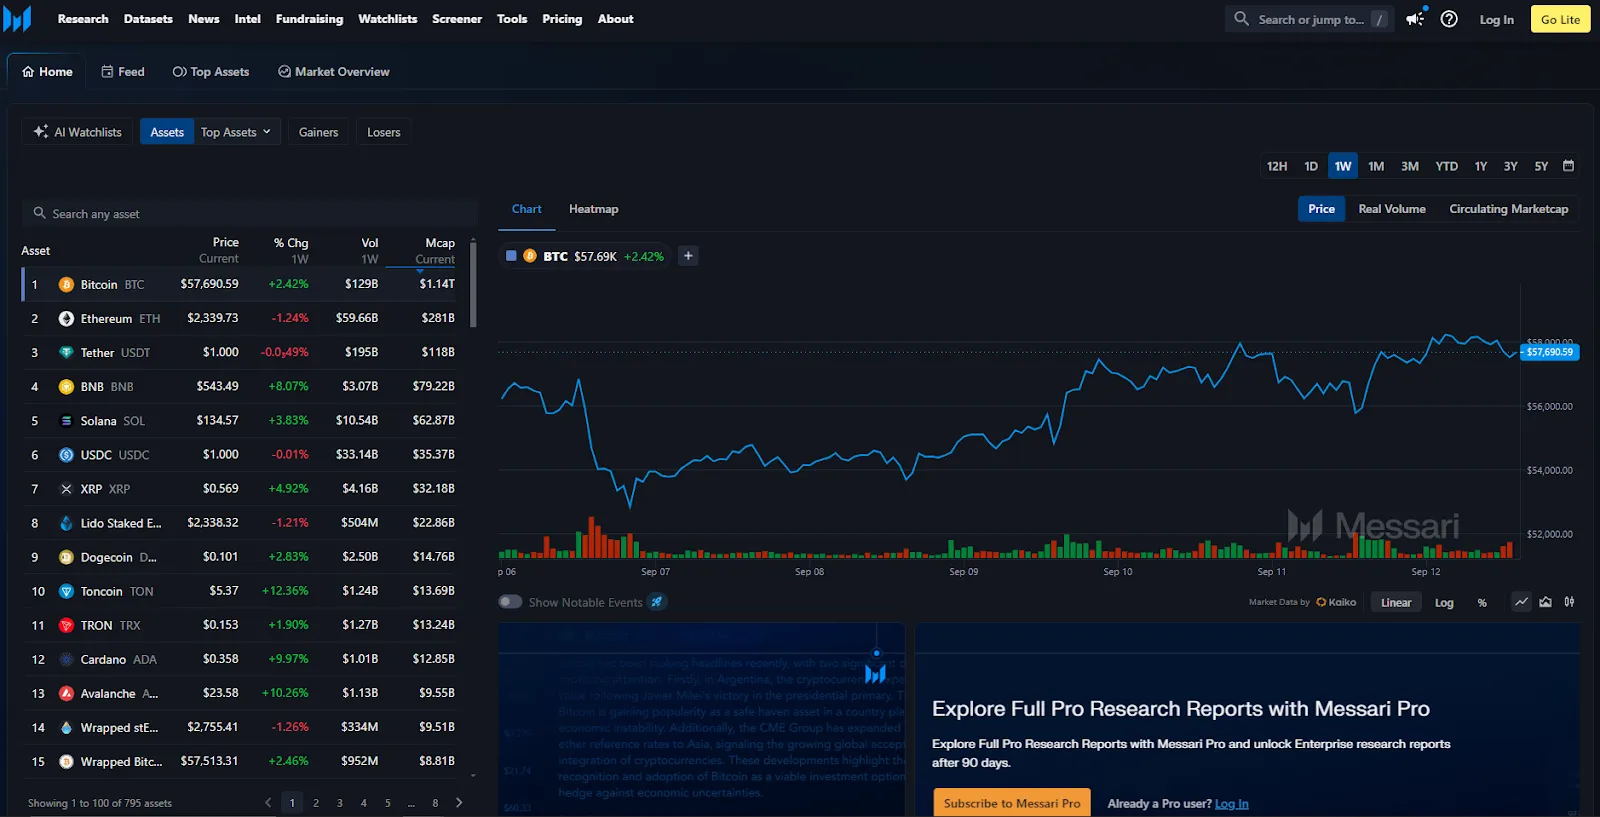This screenshot has height=817, width=1600.
Task: Go to next page of assets
Action: (x=459, y=802)
